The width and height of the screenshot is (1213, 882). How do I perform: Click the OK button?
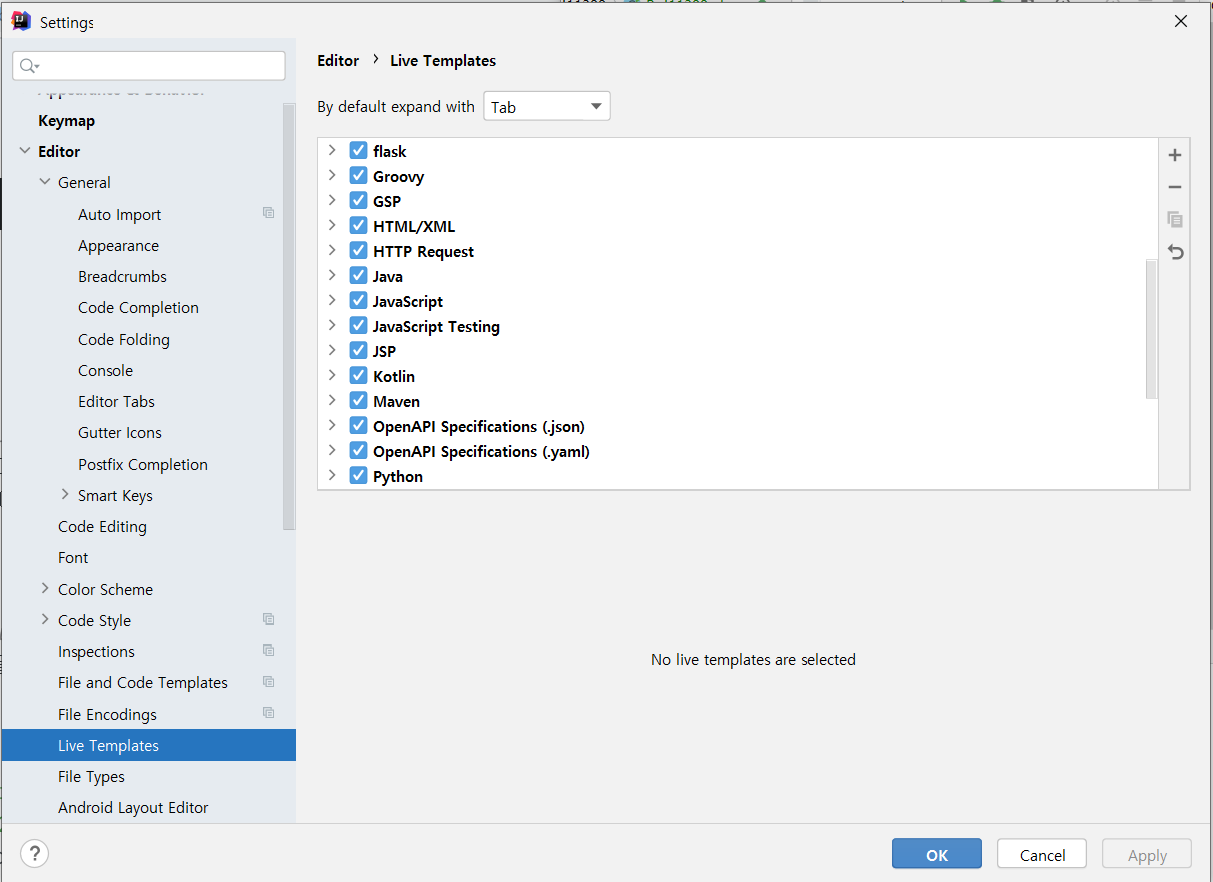click(x=937, y=854)
